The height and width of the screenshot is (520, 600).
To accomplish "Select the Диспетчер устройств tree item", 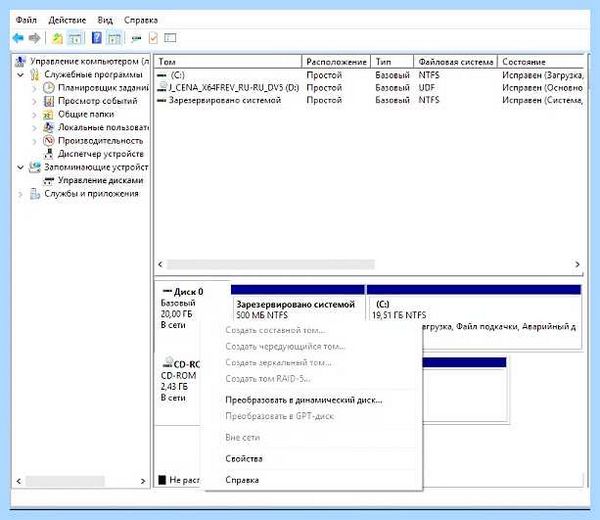I will pyautogui.click(x=101, y=154).
